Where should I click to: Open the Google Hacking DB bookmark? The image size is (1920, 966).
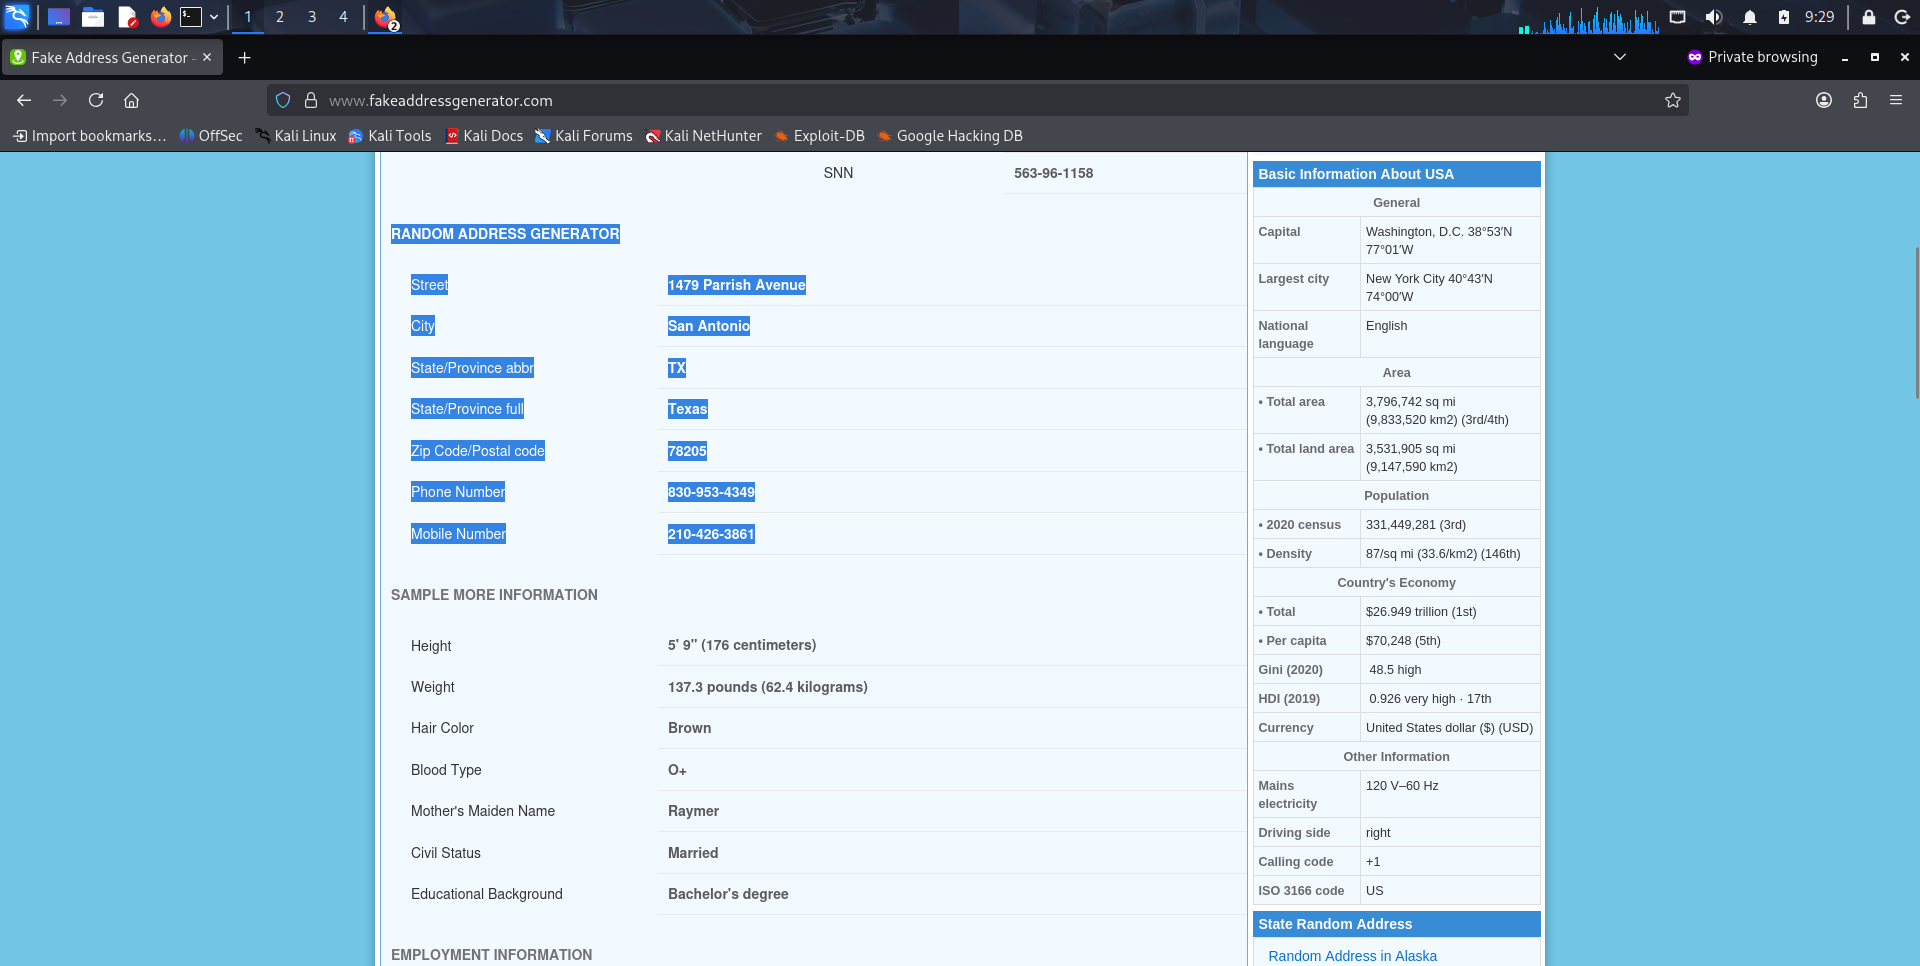(950, 136)
